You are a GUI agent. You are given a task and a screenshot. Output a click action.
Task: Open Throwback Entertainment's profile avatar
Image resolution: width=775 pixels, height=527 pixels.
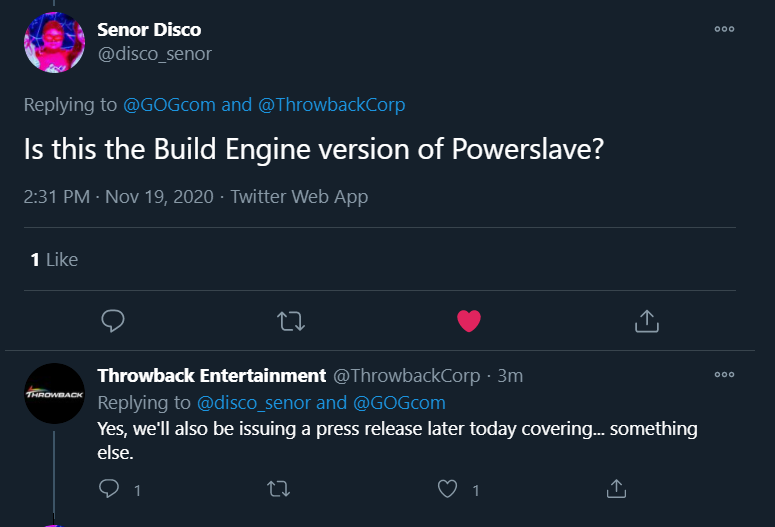[54, 394]
